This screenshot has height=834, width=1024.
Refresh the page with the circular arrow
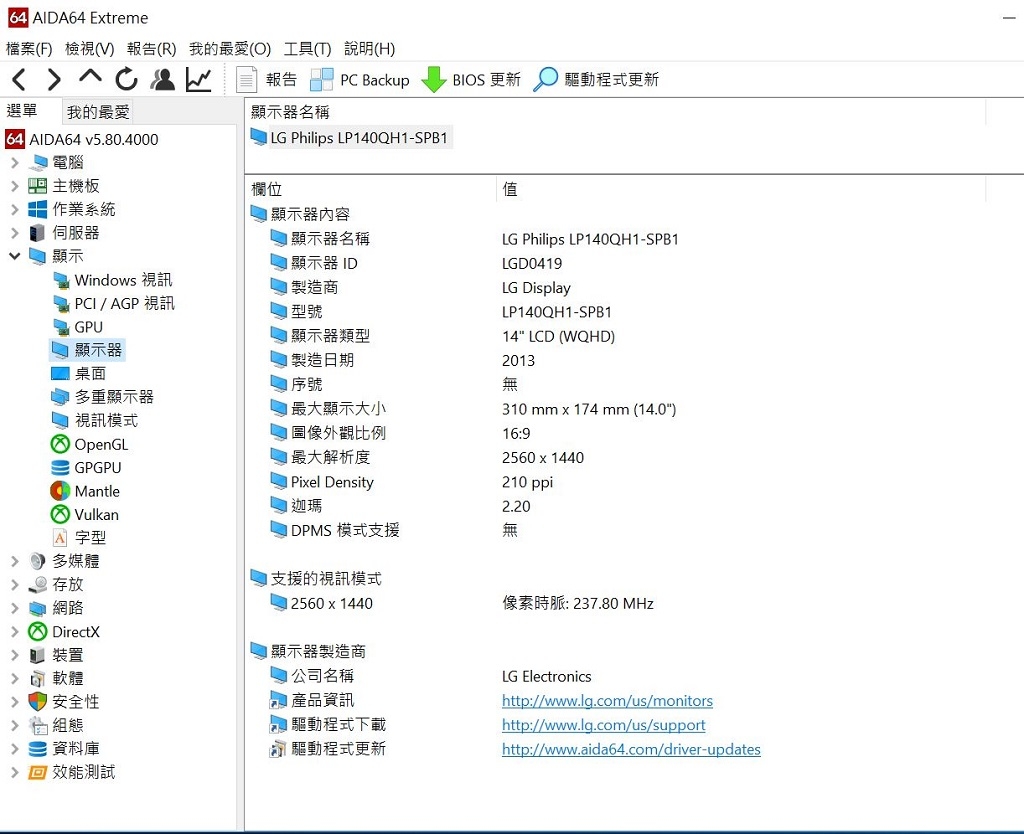(x=127, y=80)
